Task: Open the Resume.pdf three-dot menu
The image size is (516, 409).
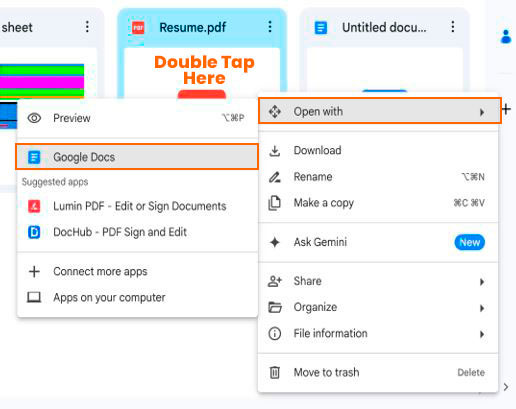Action: pyautogui.click(x=270, y=27)
